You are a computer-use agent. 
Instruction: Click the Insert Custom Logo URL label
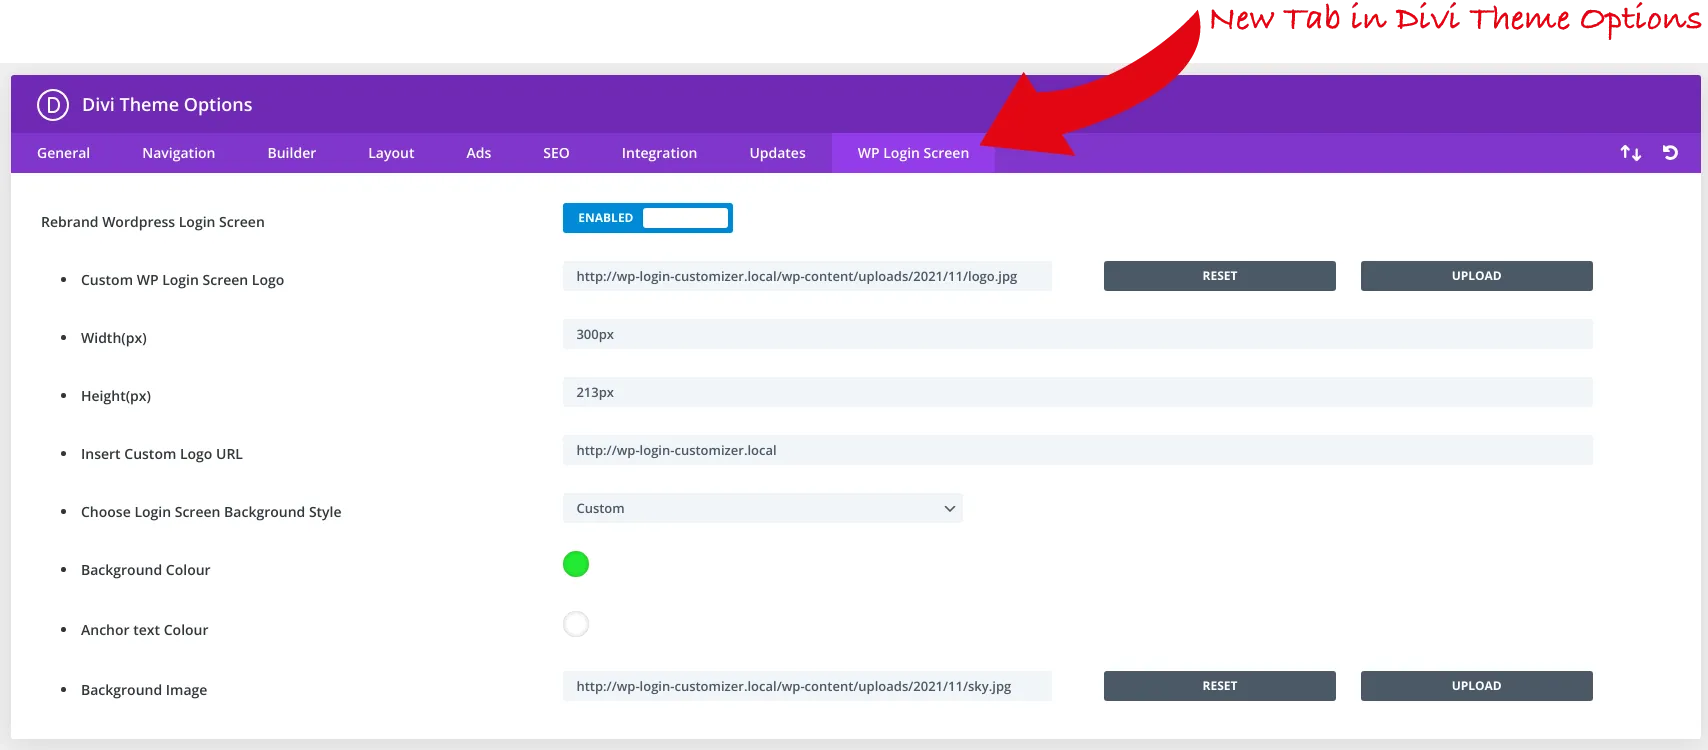coord(162,454)
